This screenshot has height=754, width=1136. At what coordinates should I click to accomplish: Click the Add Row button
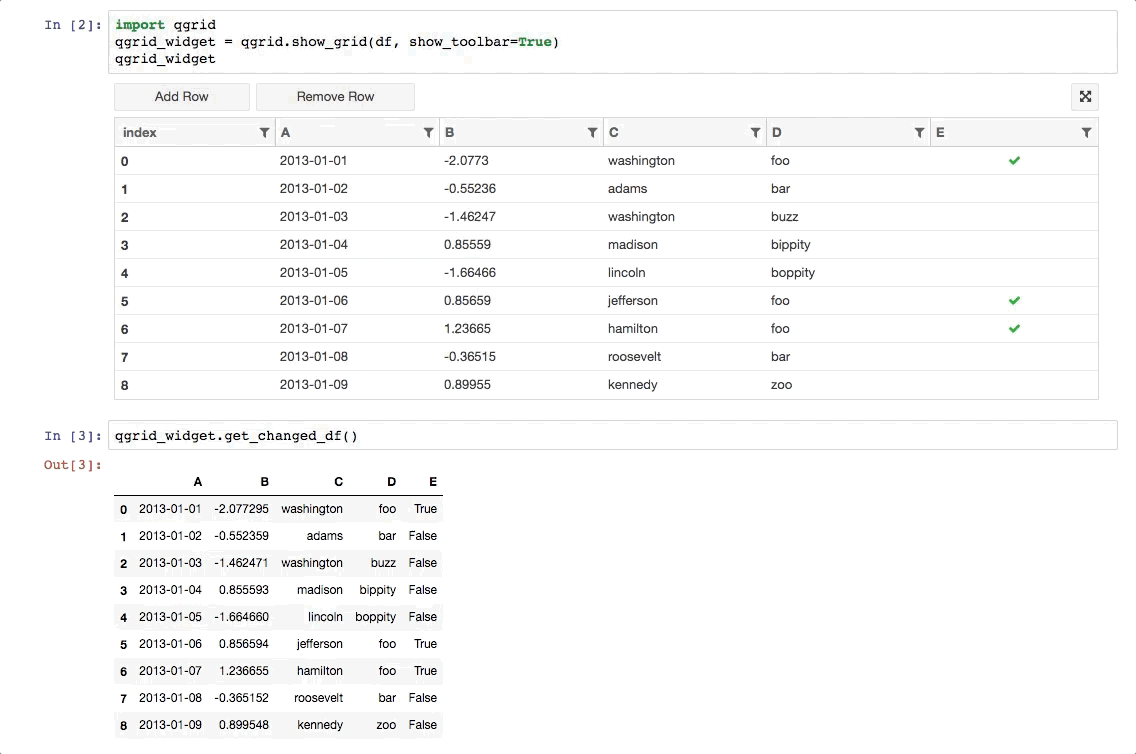point(181,96)
